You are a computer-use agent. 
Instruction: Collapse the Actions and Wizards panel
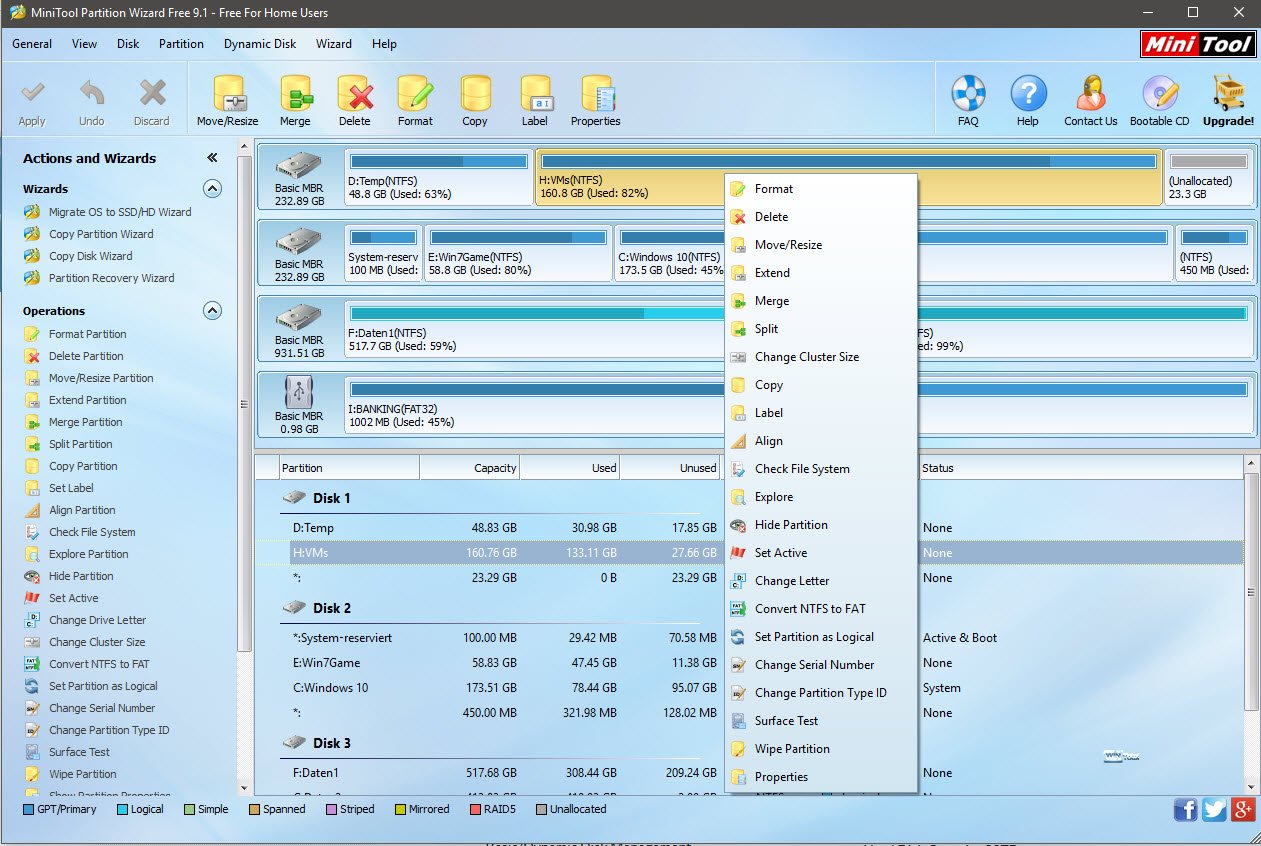pos(212,158)
